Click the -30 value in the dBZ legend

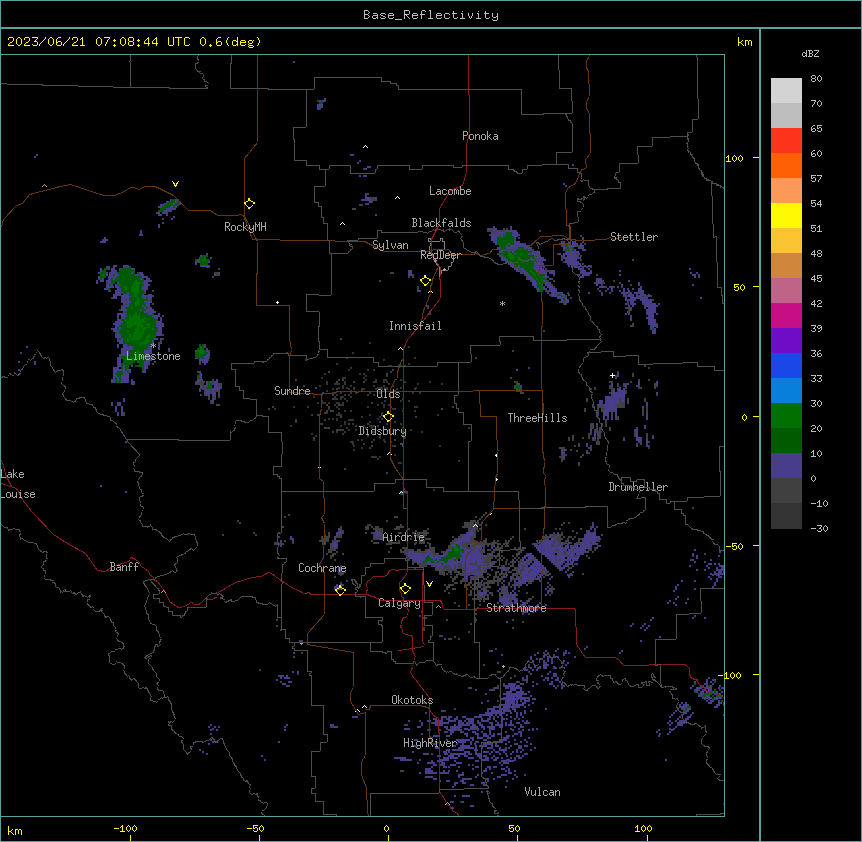(819, 528)
